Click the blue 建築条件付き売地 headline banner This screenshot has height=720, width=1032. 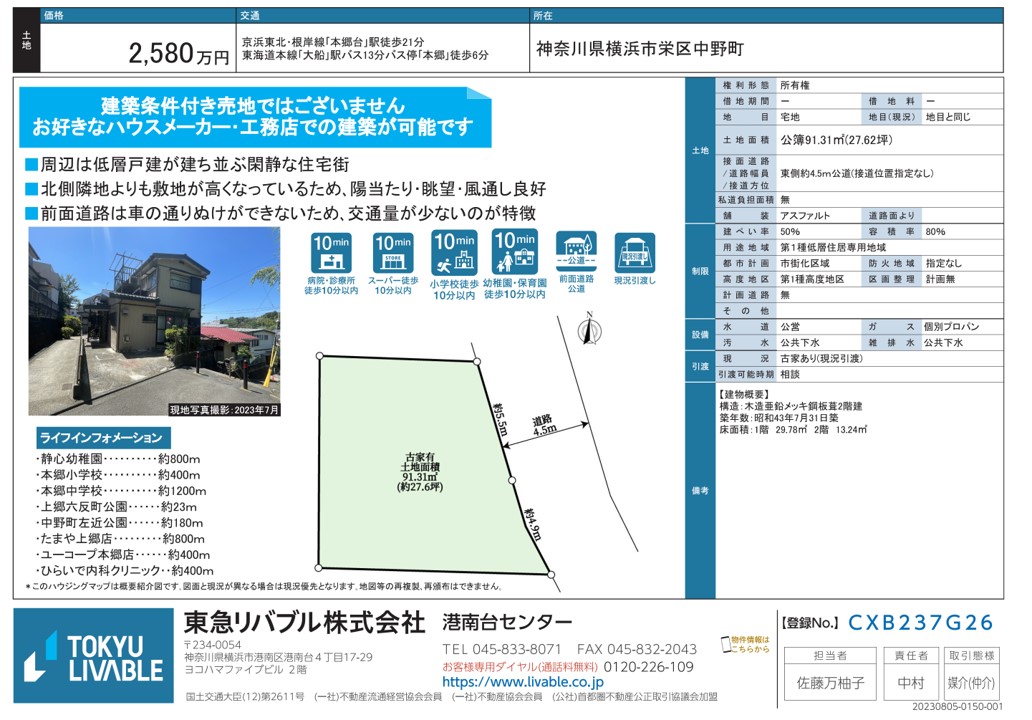click(x=253, y=116)
